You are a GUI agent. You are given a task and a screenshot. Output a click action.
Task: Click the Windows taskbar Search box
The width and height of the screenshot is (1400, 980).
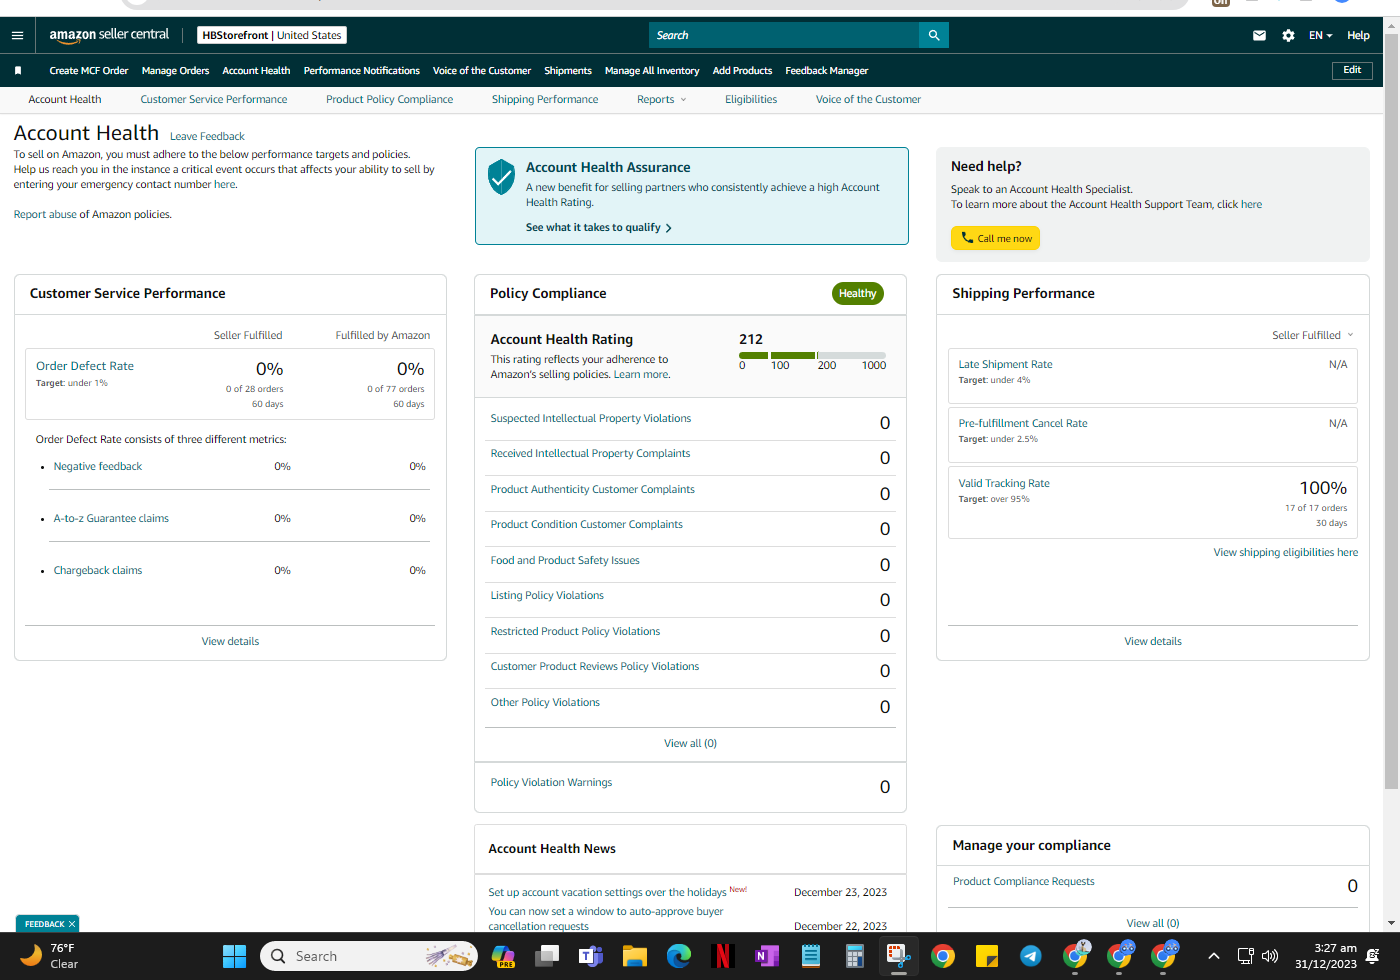369,956
